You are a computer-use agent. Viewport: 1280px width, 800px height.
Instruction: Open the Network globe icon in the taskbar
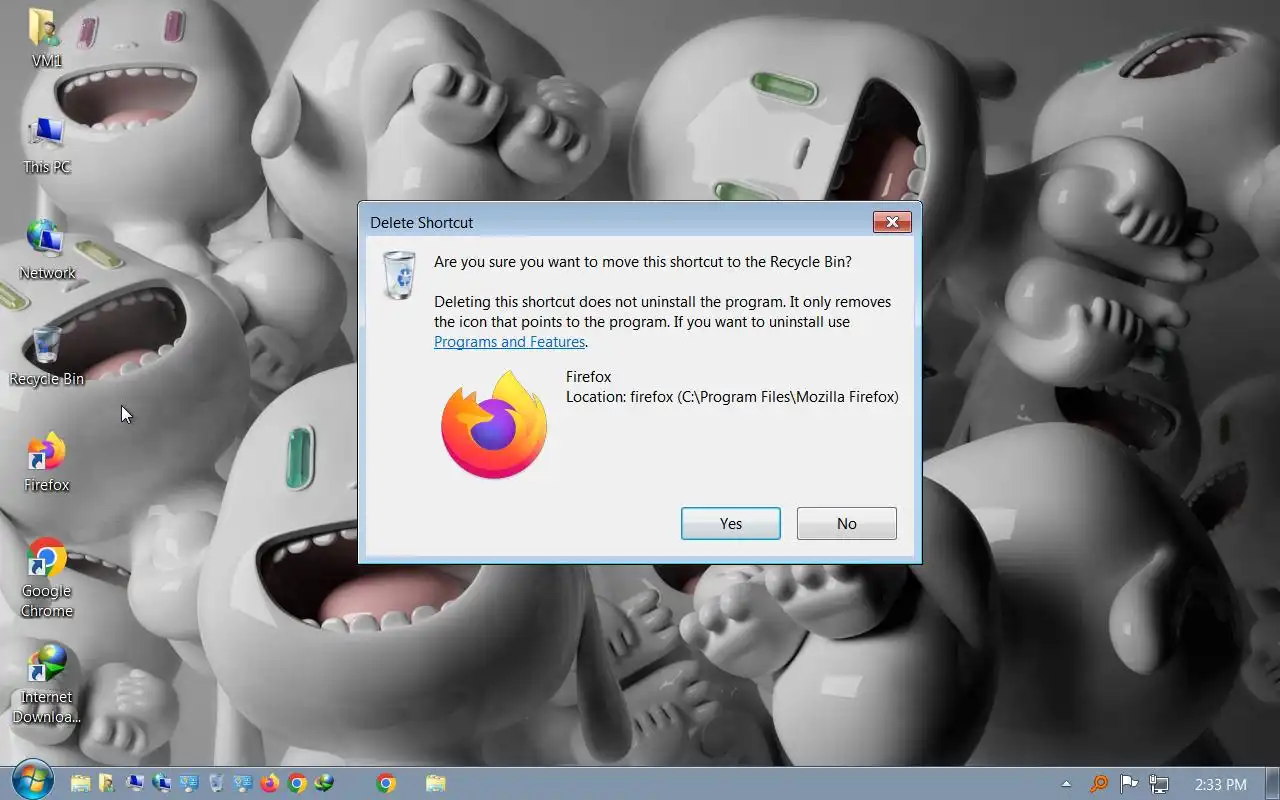click(162, 783)
